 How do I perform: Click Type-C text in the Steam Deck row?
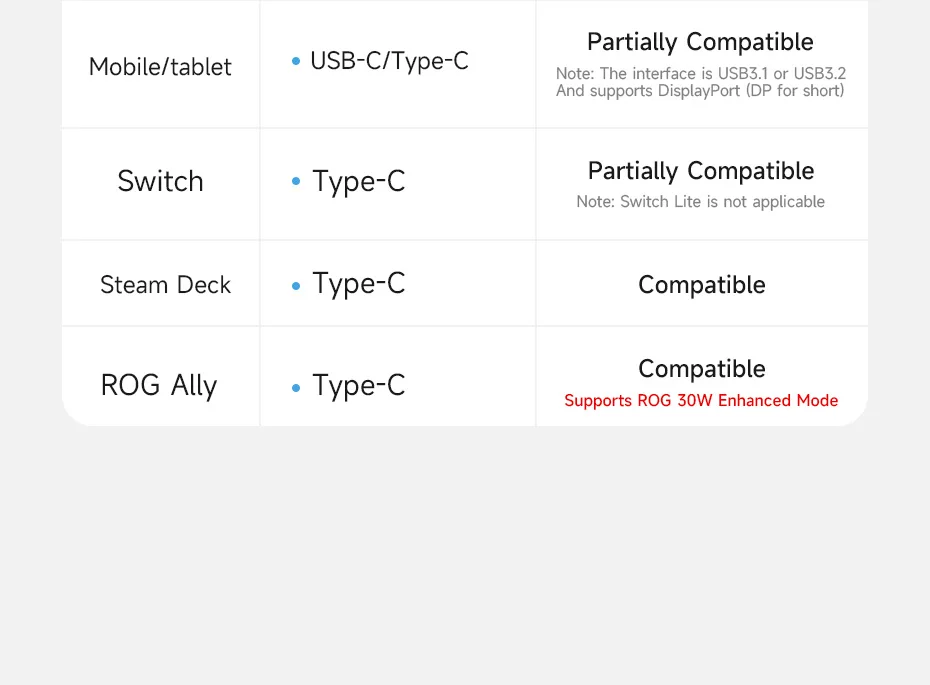(x=359, y=284)
